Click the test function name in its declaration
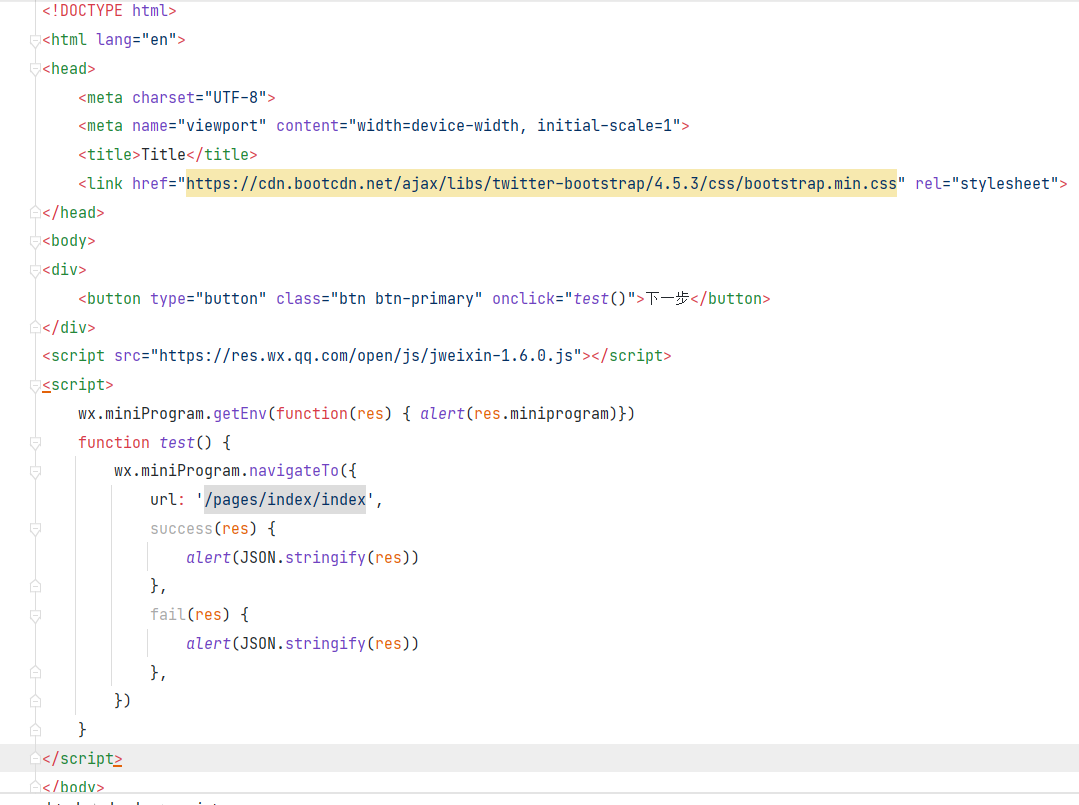 tap(177, 442)
